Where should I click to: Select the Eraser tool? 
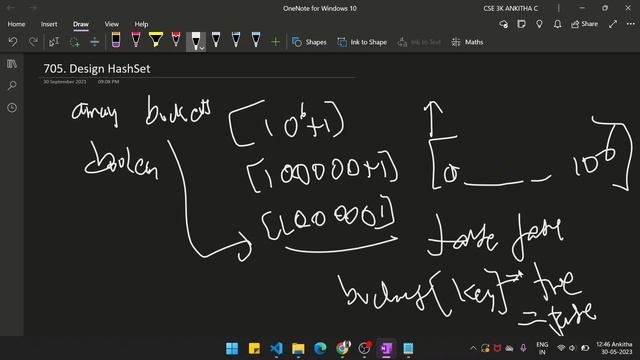click(116, 40)
